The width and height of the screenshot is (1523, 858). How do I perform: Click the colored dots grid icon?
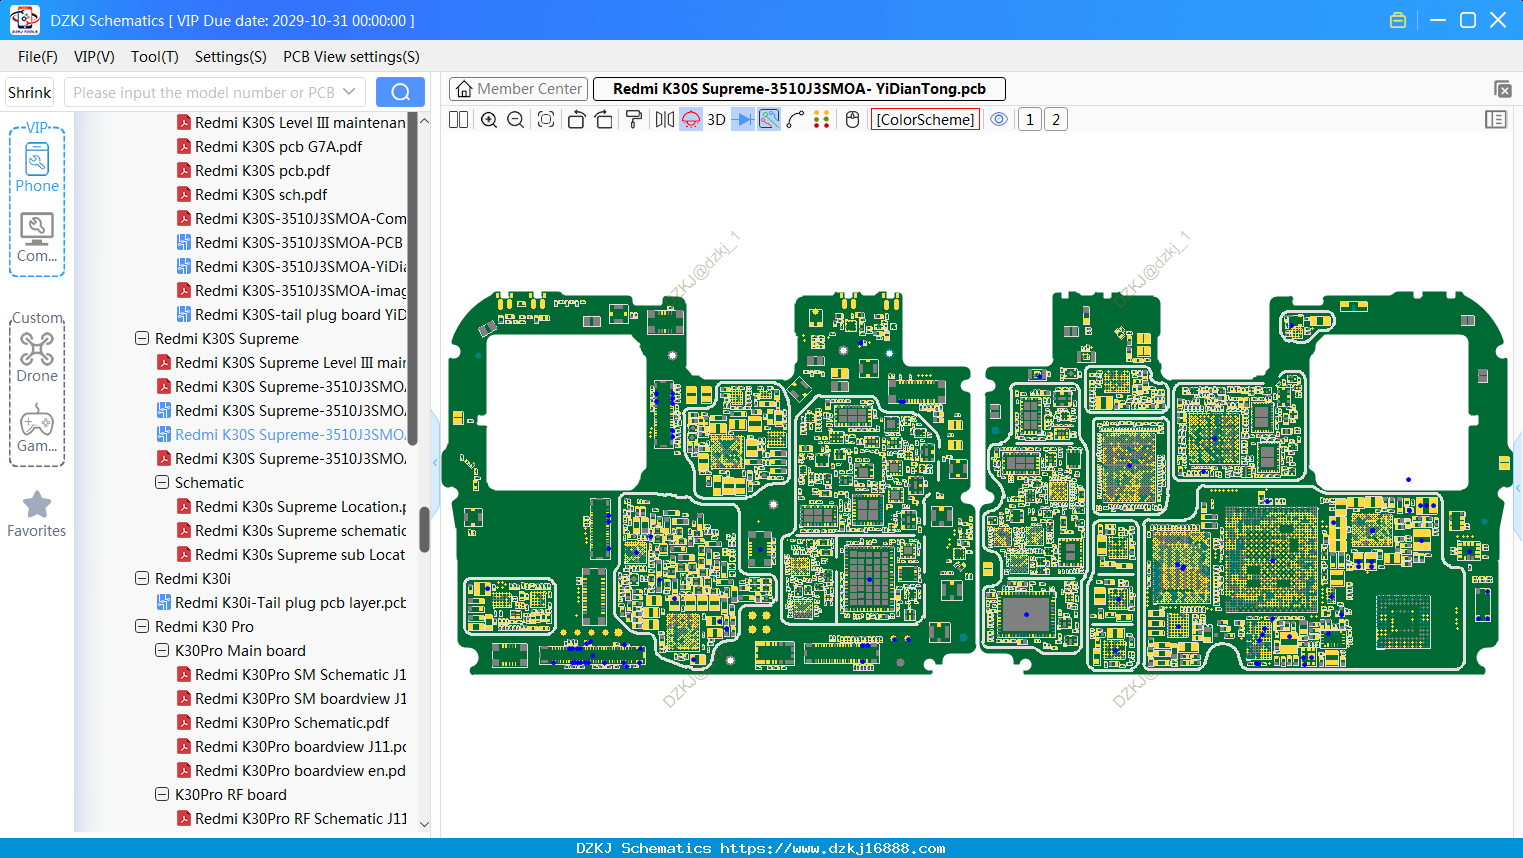pos(822,120)
